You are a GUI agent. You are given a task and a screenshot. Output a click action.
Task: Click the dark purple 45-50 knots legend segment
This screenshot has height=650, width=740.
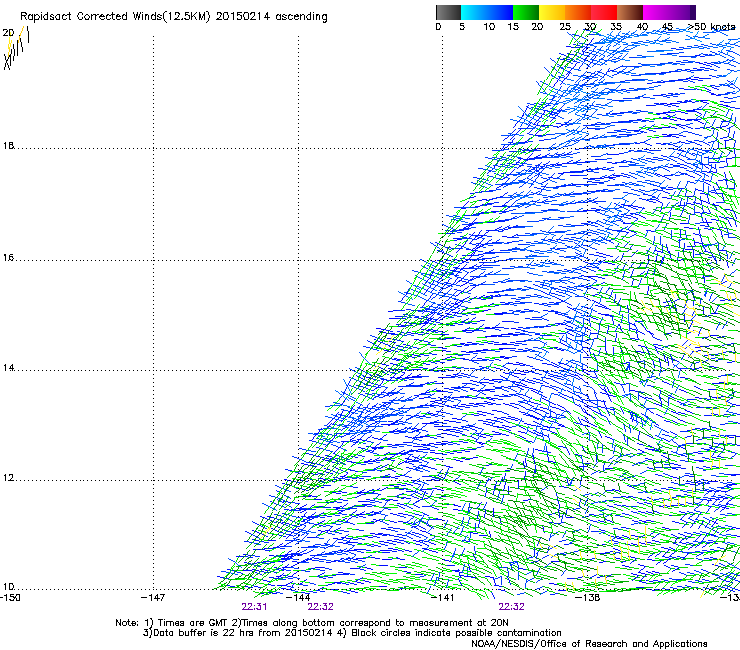tap(682, 12)
